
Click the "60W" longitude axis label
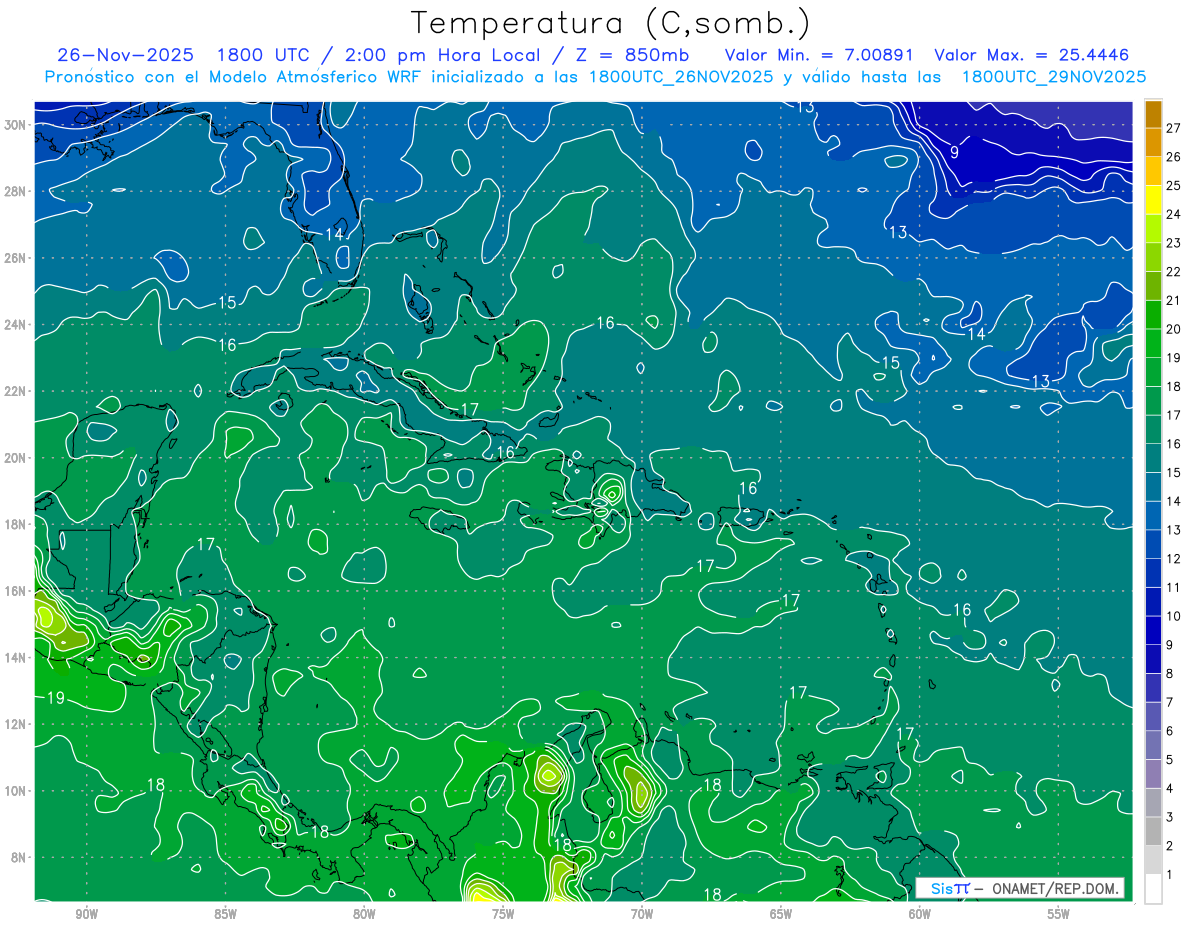click(920, 915)
